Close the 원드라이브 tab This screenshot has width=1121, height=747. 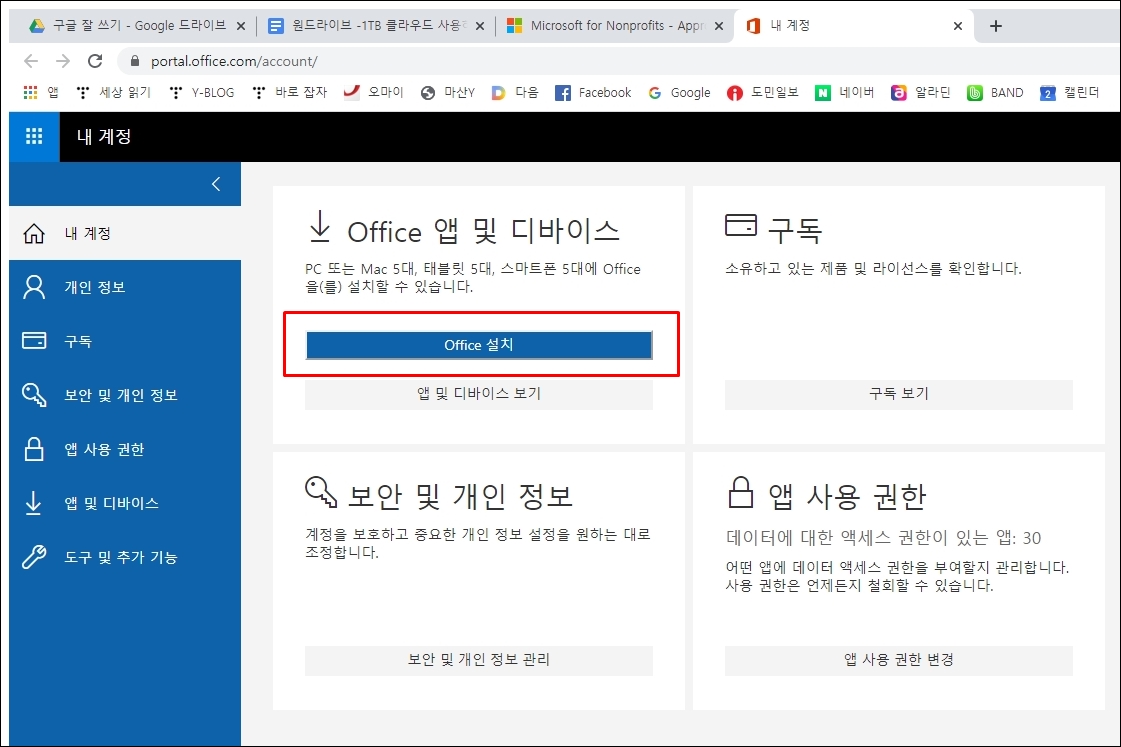480,26
